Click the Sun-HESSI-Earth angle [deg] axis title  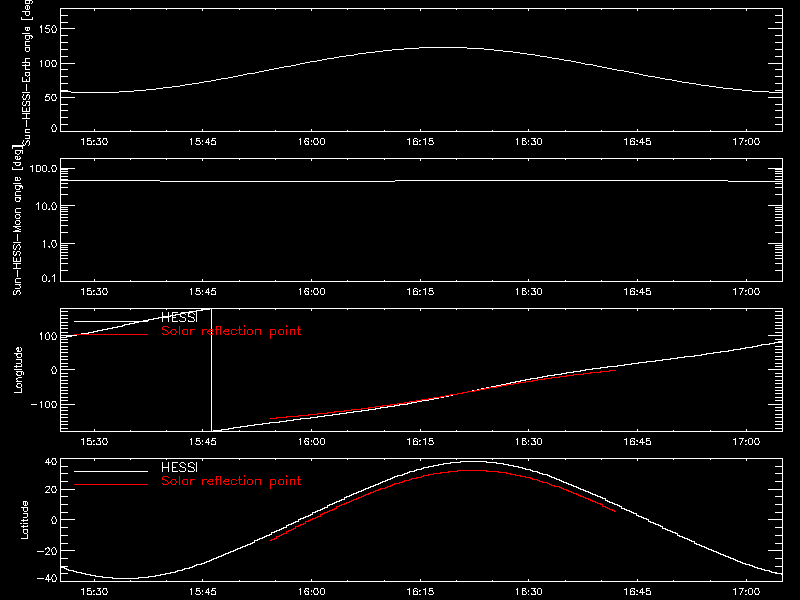click(27, 73)
